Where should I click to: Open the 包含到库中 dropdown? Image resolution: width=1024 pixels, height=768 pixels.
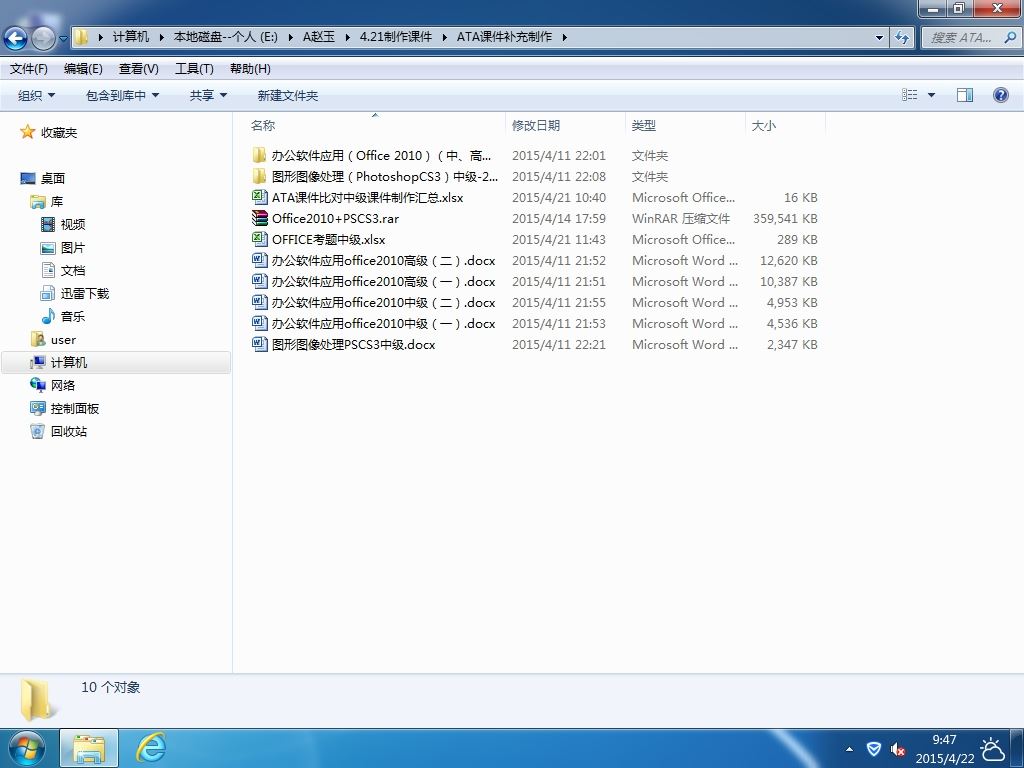click(122, 95)
